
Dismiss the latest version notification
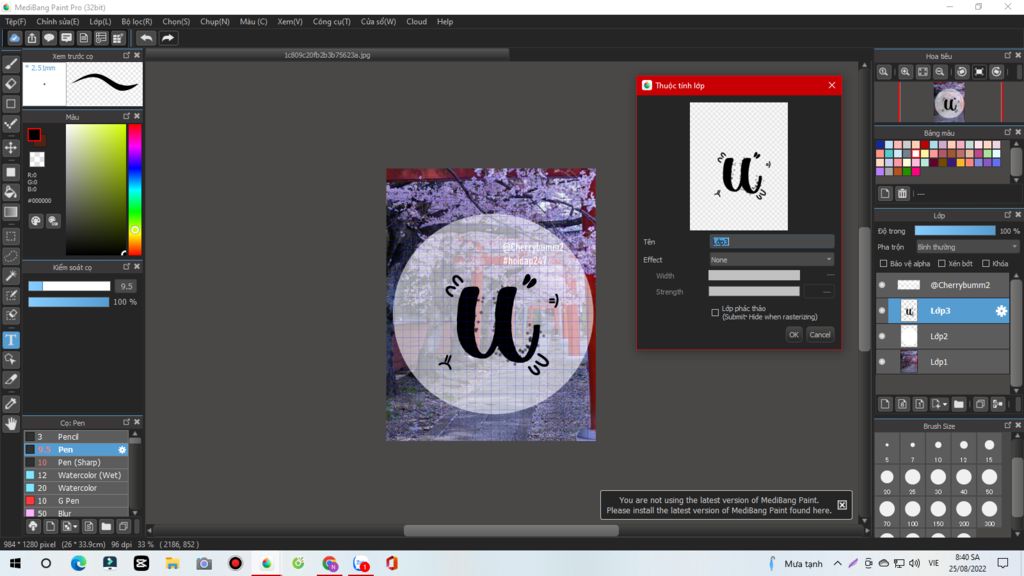click(x=842, y=505)
